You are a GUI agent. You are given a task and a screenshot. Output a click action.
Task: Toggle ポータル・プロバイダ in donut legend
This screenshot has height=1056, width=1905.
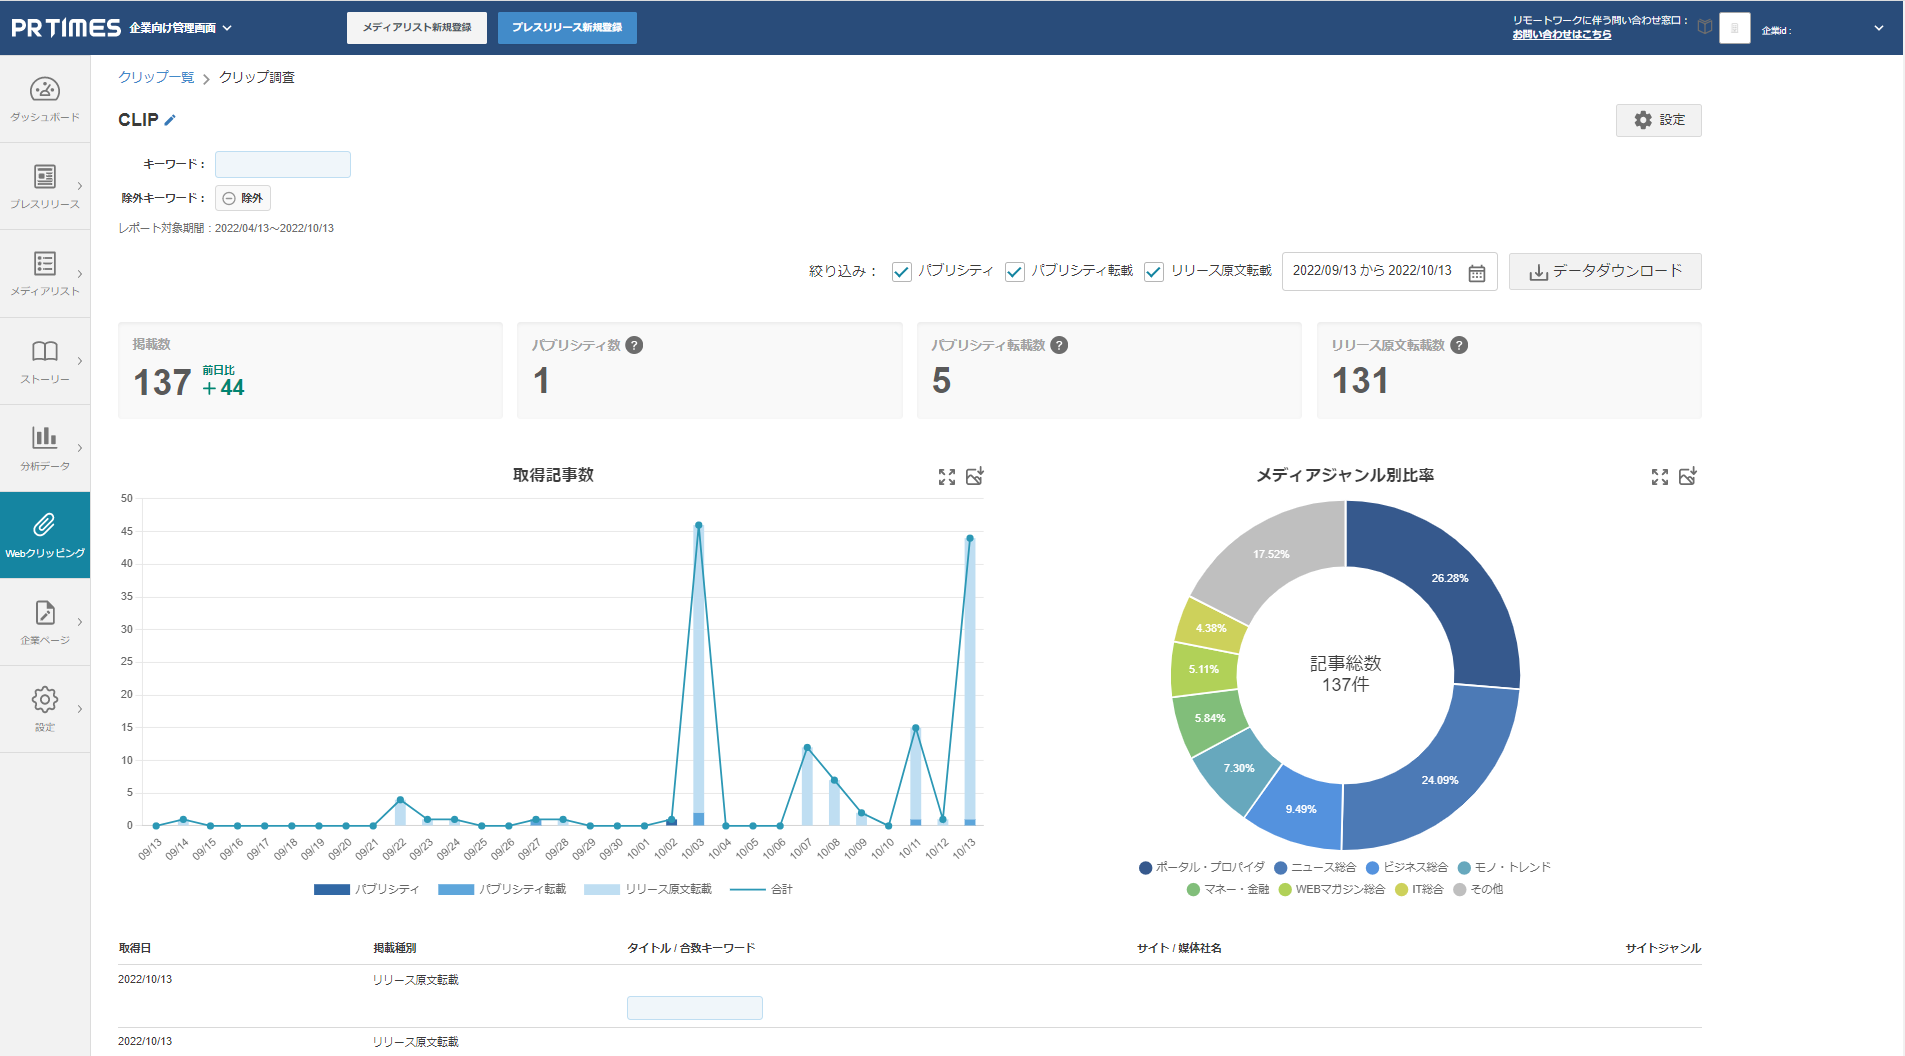(1202, 867)
